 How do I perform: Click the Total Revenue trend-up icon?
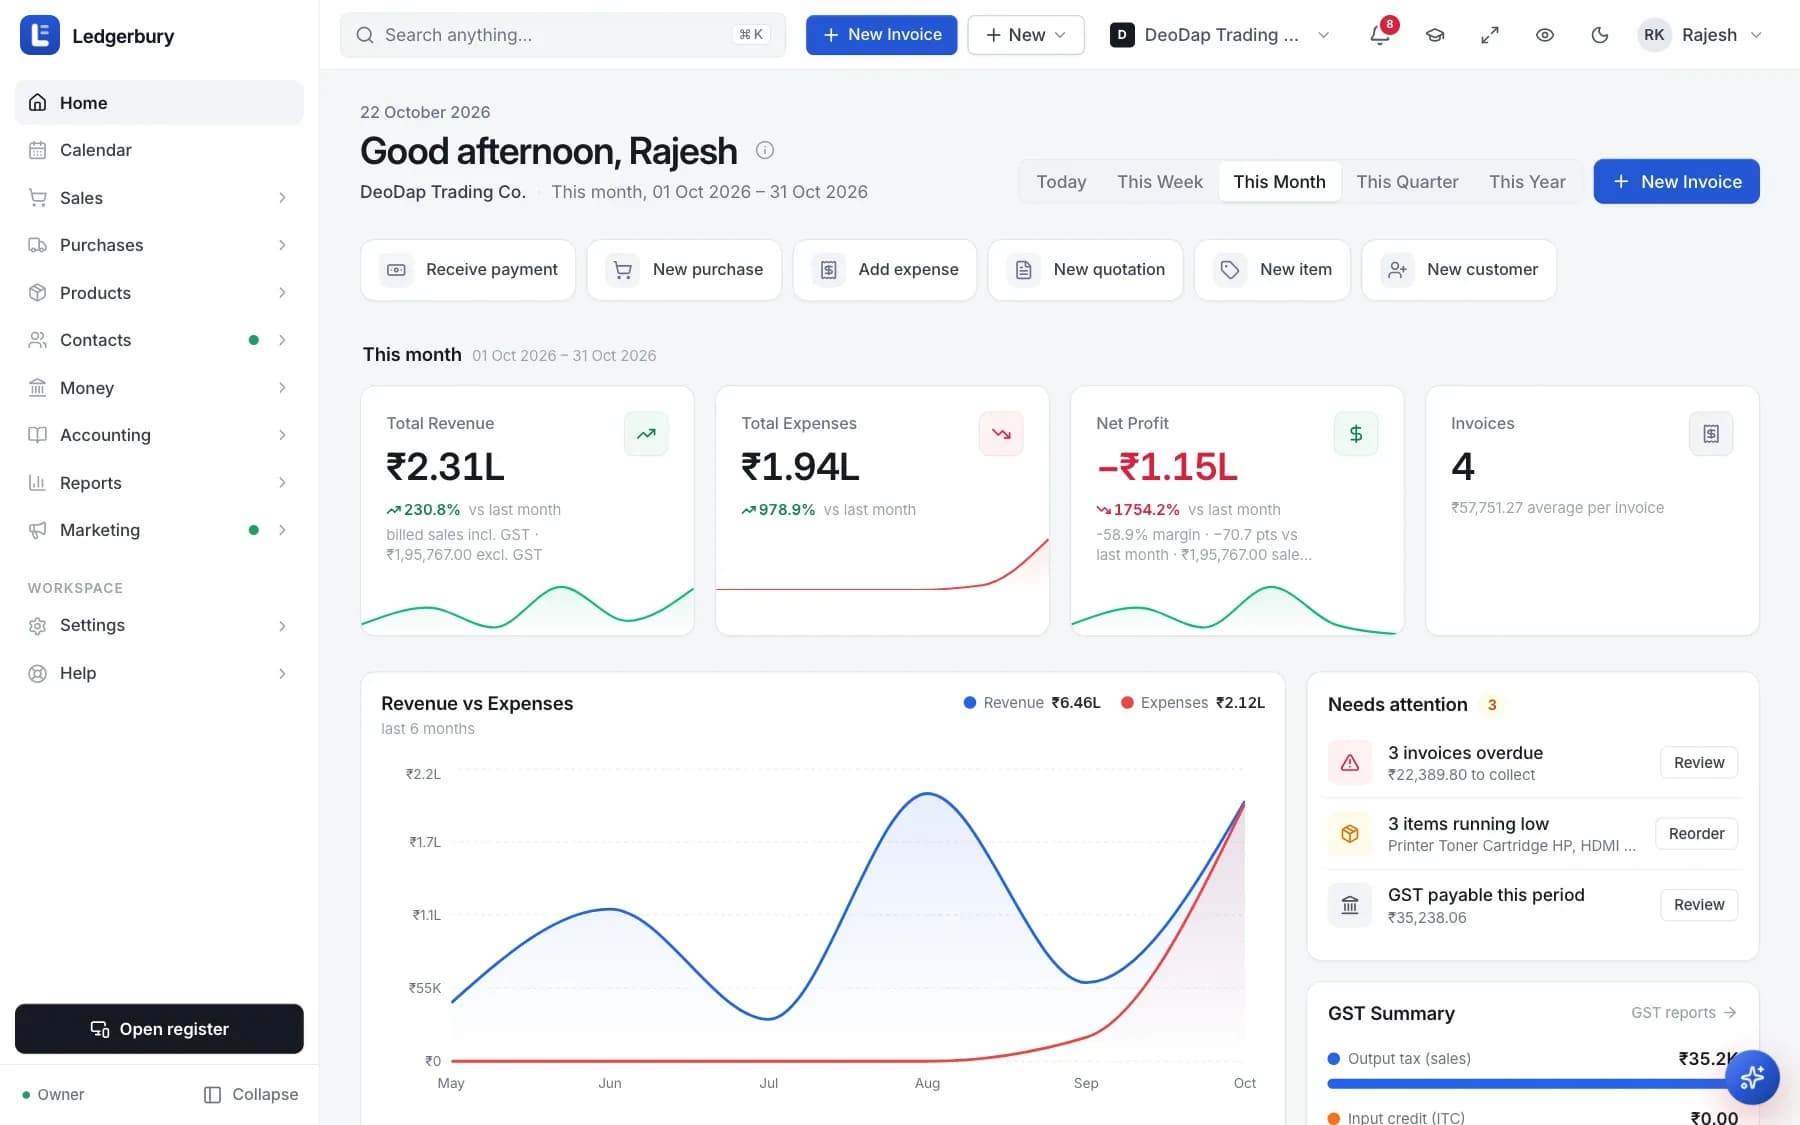point(646,434)
